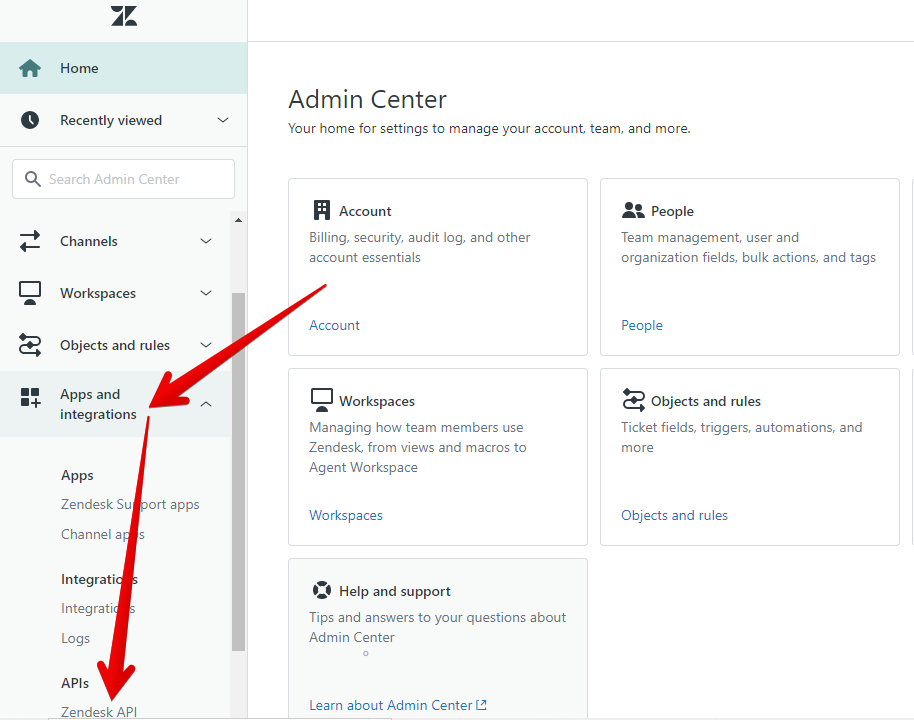
Task: Click the Help and support lifebuoy icon
Action: click(x=322, y=590)
